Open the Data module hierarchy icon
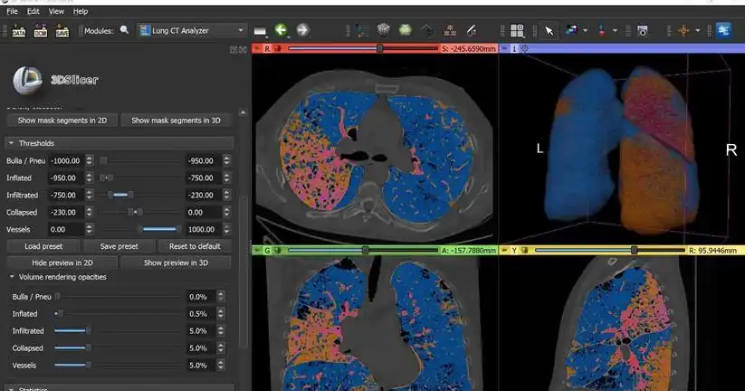Screen dimensions: 749x391 363,31
